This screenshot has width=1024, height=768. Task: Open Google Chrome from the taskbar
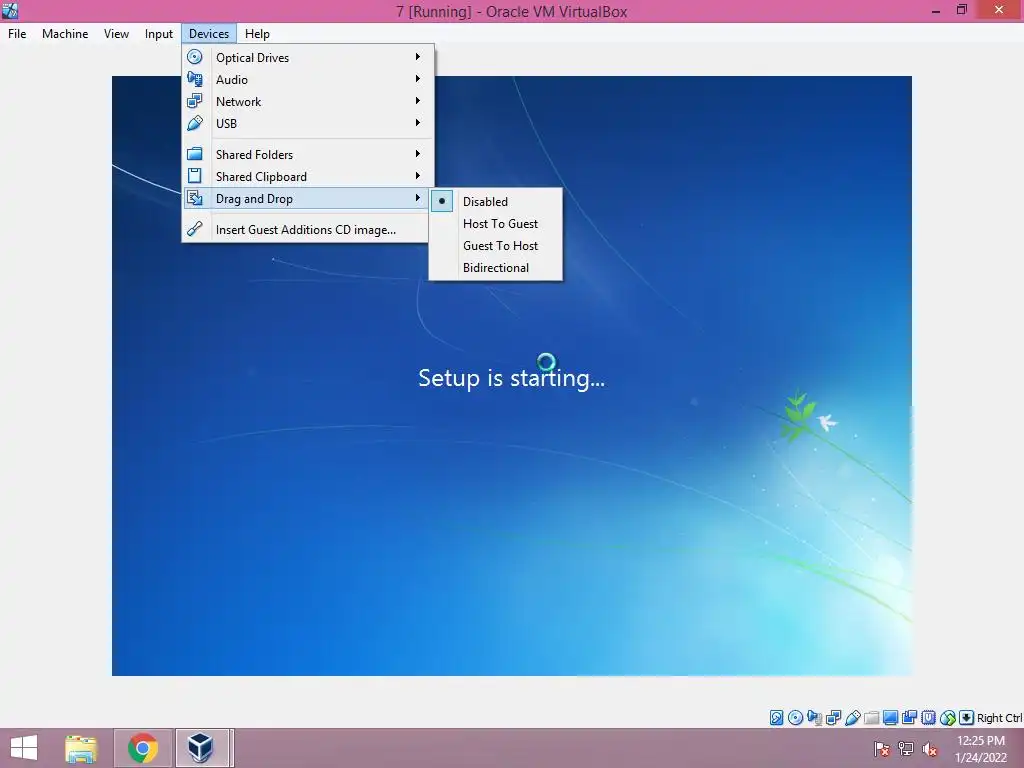[x=142, y=748]
